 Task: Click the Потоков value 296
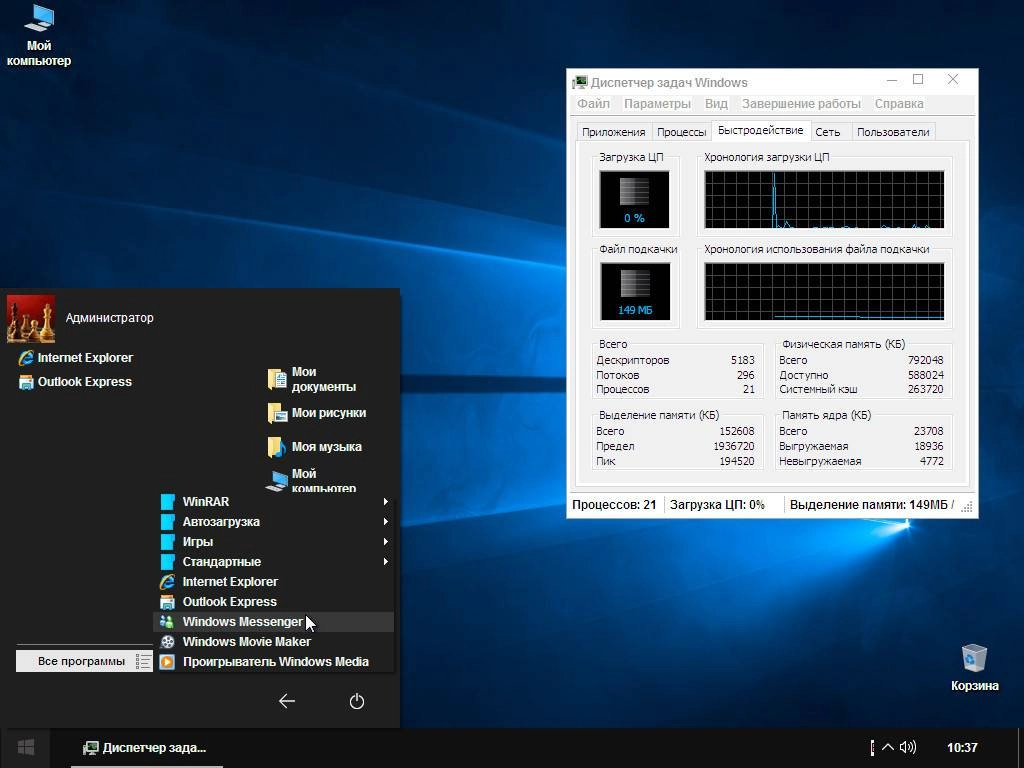pos(745,376)
